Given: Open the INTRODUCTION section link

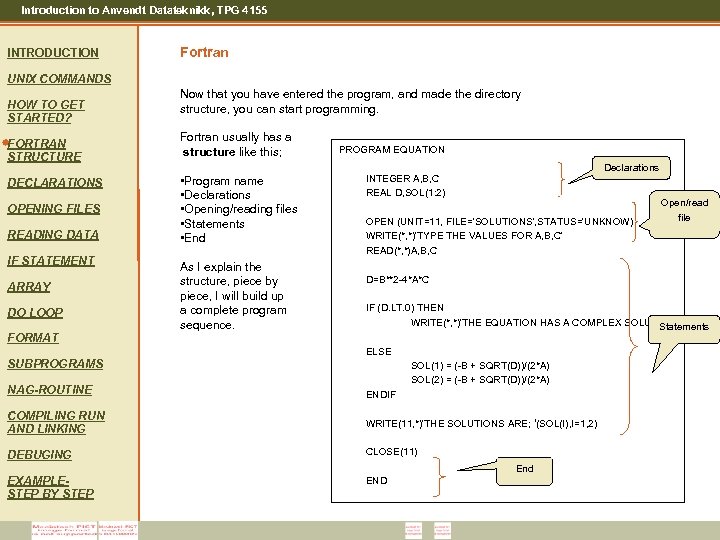Looking at the screenshot, I should pyautogui.click(x=53, y=53).
